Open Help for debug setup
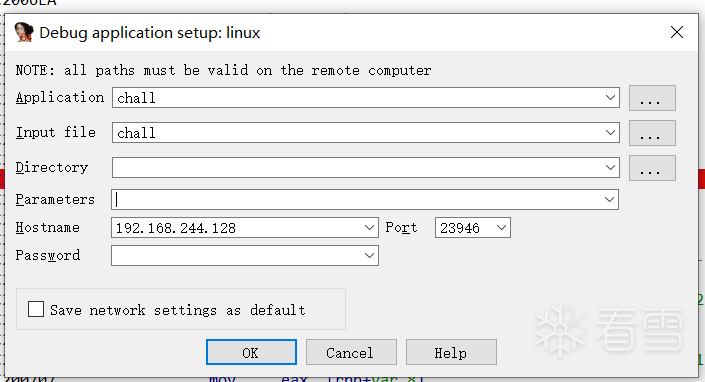The height and width of the screenshot is (382, 705). pos(451,352)
